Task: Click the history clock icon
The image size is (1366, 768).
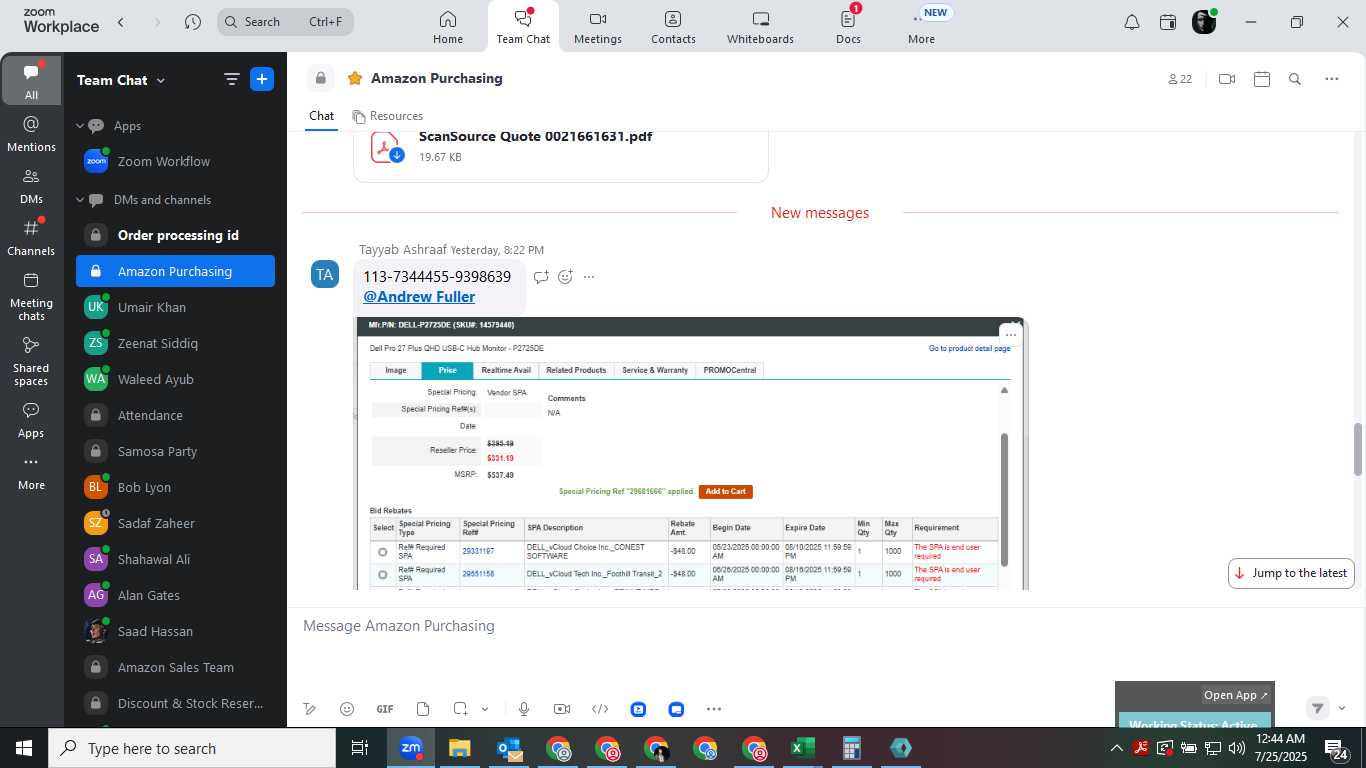Action: point(193,22)
